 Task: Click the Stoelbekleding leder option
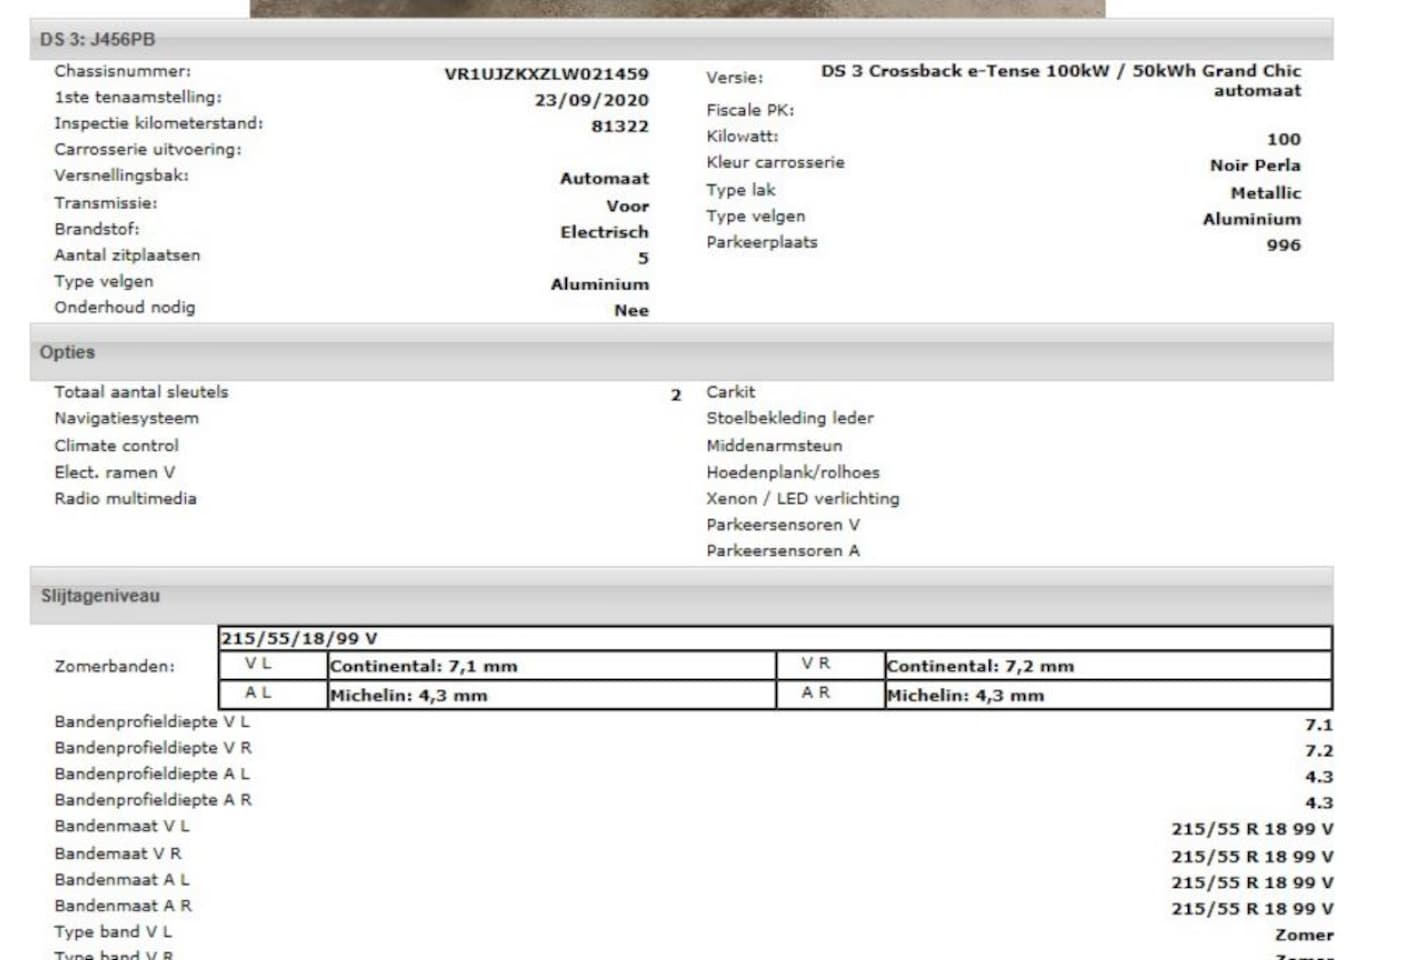(790, 418)
